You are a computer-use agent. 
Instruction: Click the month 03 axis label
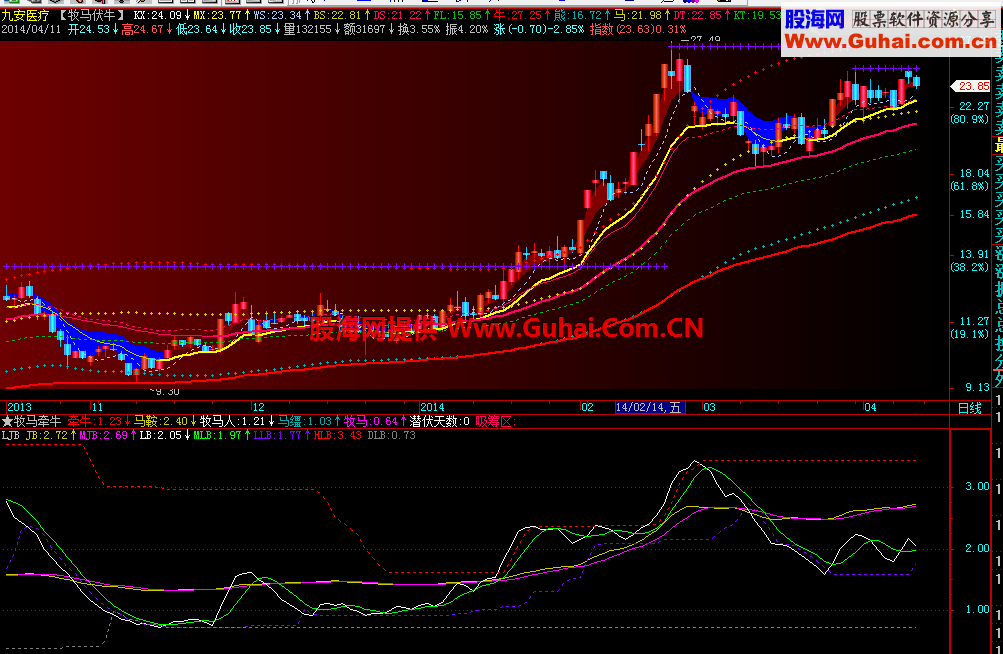709,408
